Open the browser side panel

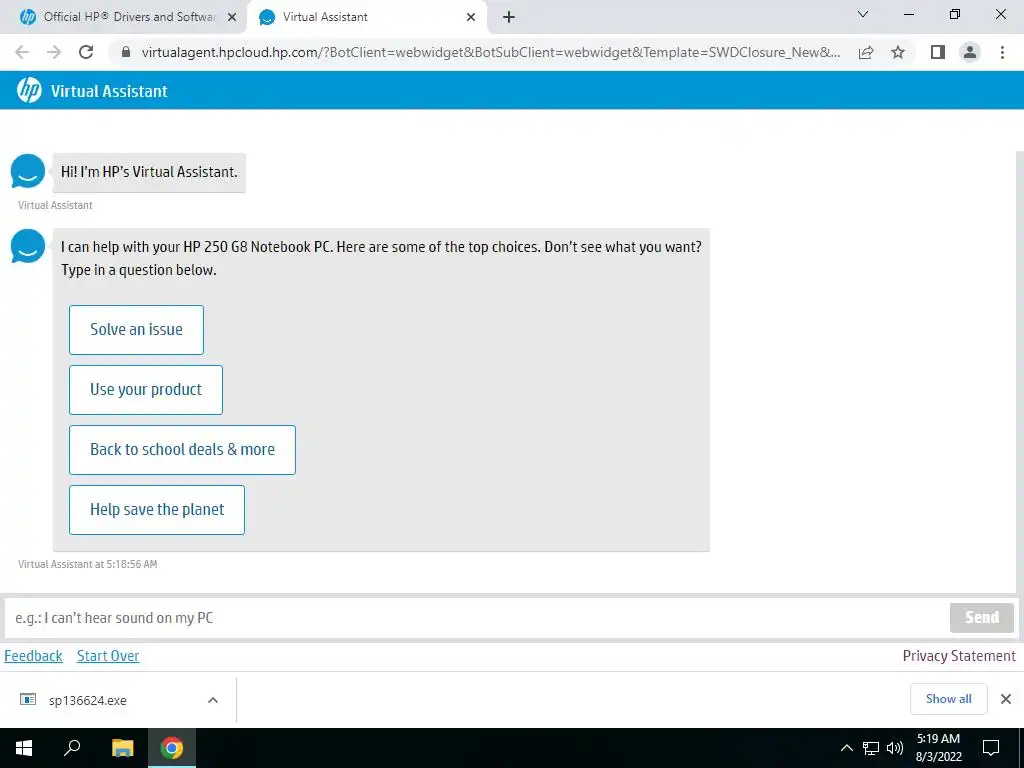[x=938, y=52]
